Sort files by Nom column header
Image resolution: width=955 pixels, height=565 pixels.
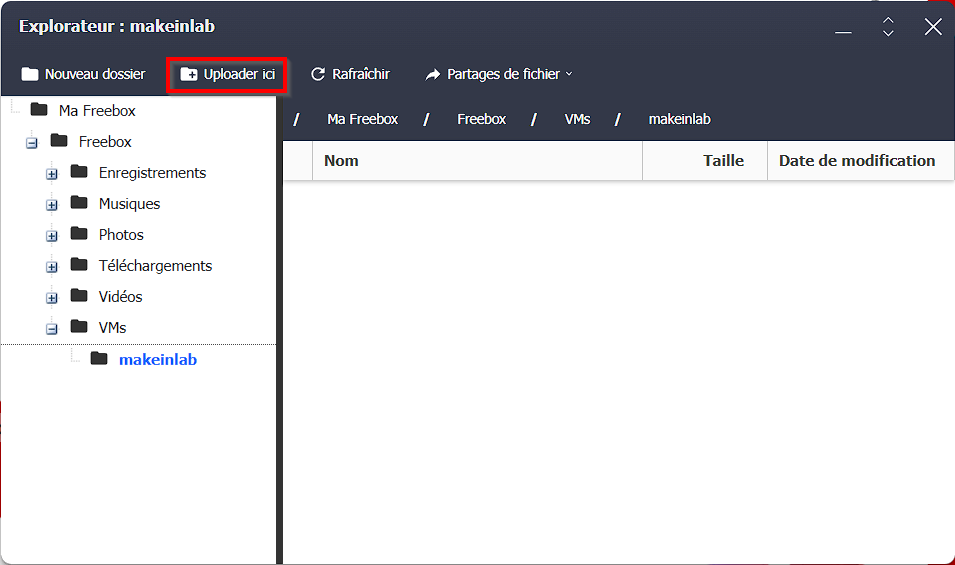pyautogui.click(x=341, y=161)
